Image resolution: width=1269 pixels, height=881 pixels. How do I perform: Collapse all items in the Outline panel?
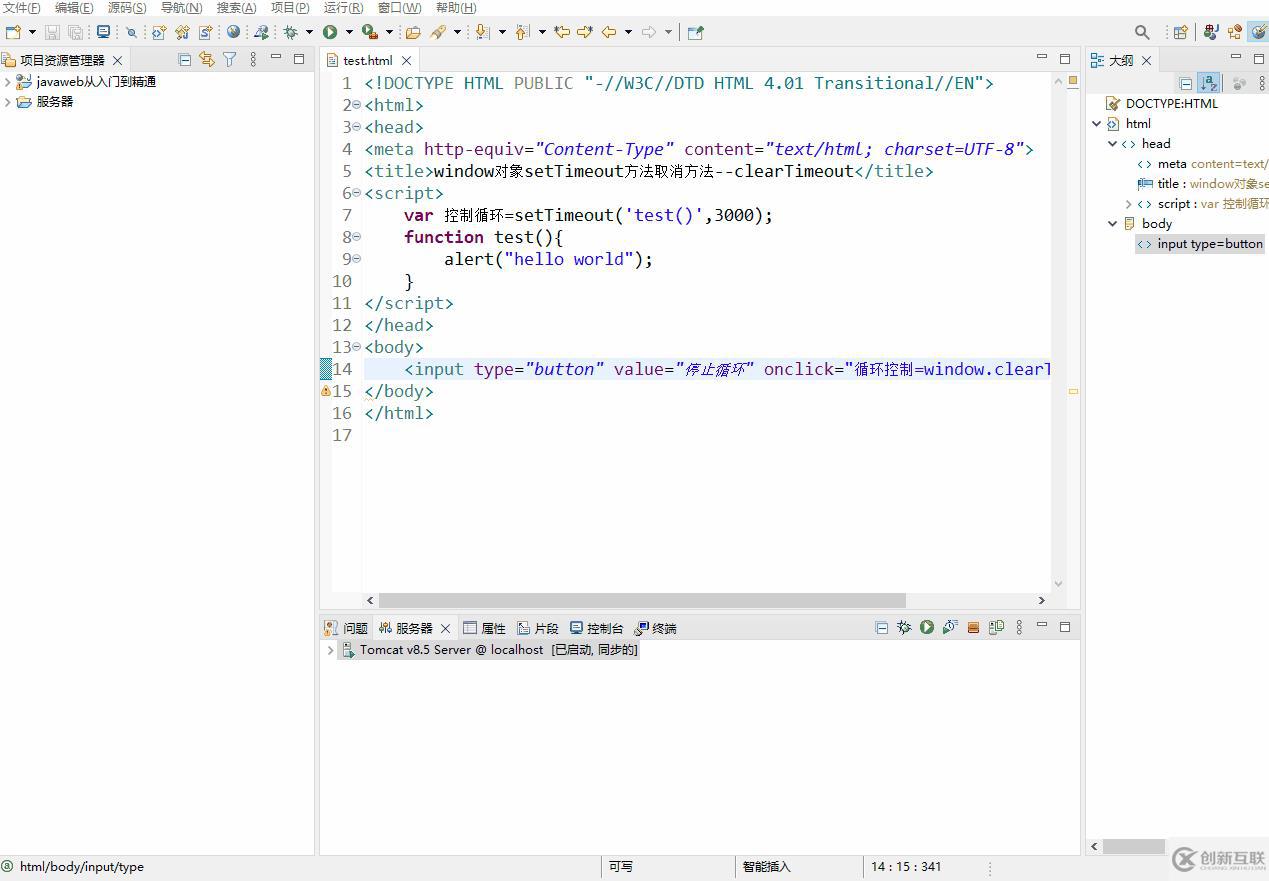click(1186, 84)
